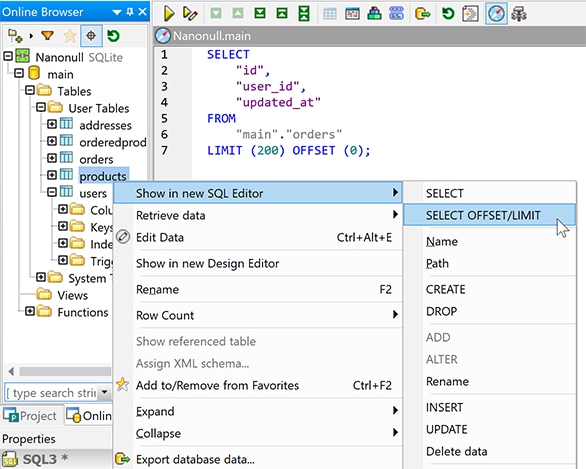Choose Retrieve data from context menu
The image size is (586, 469).
pyautogui.click(x=258, y=215)
